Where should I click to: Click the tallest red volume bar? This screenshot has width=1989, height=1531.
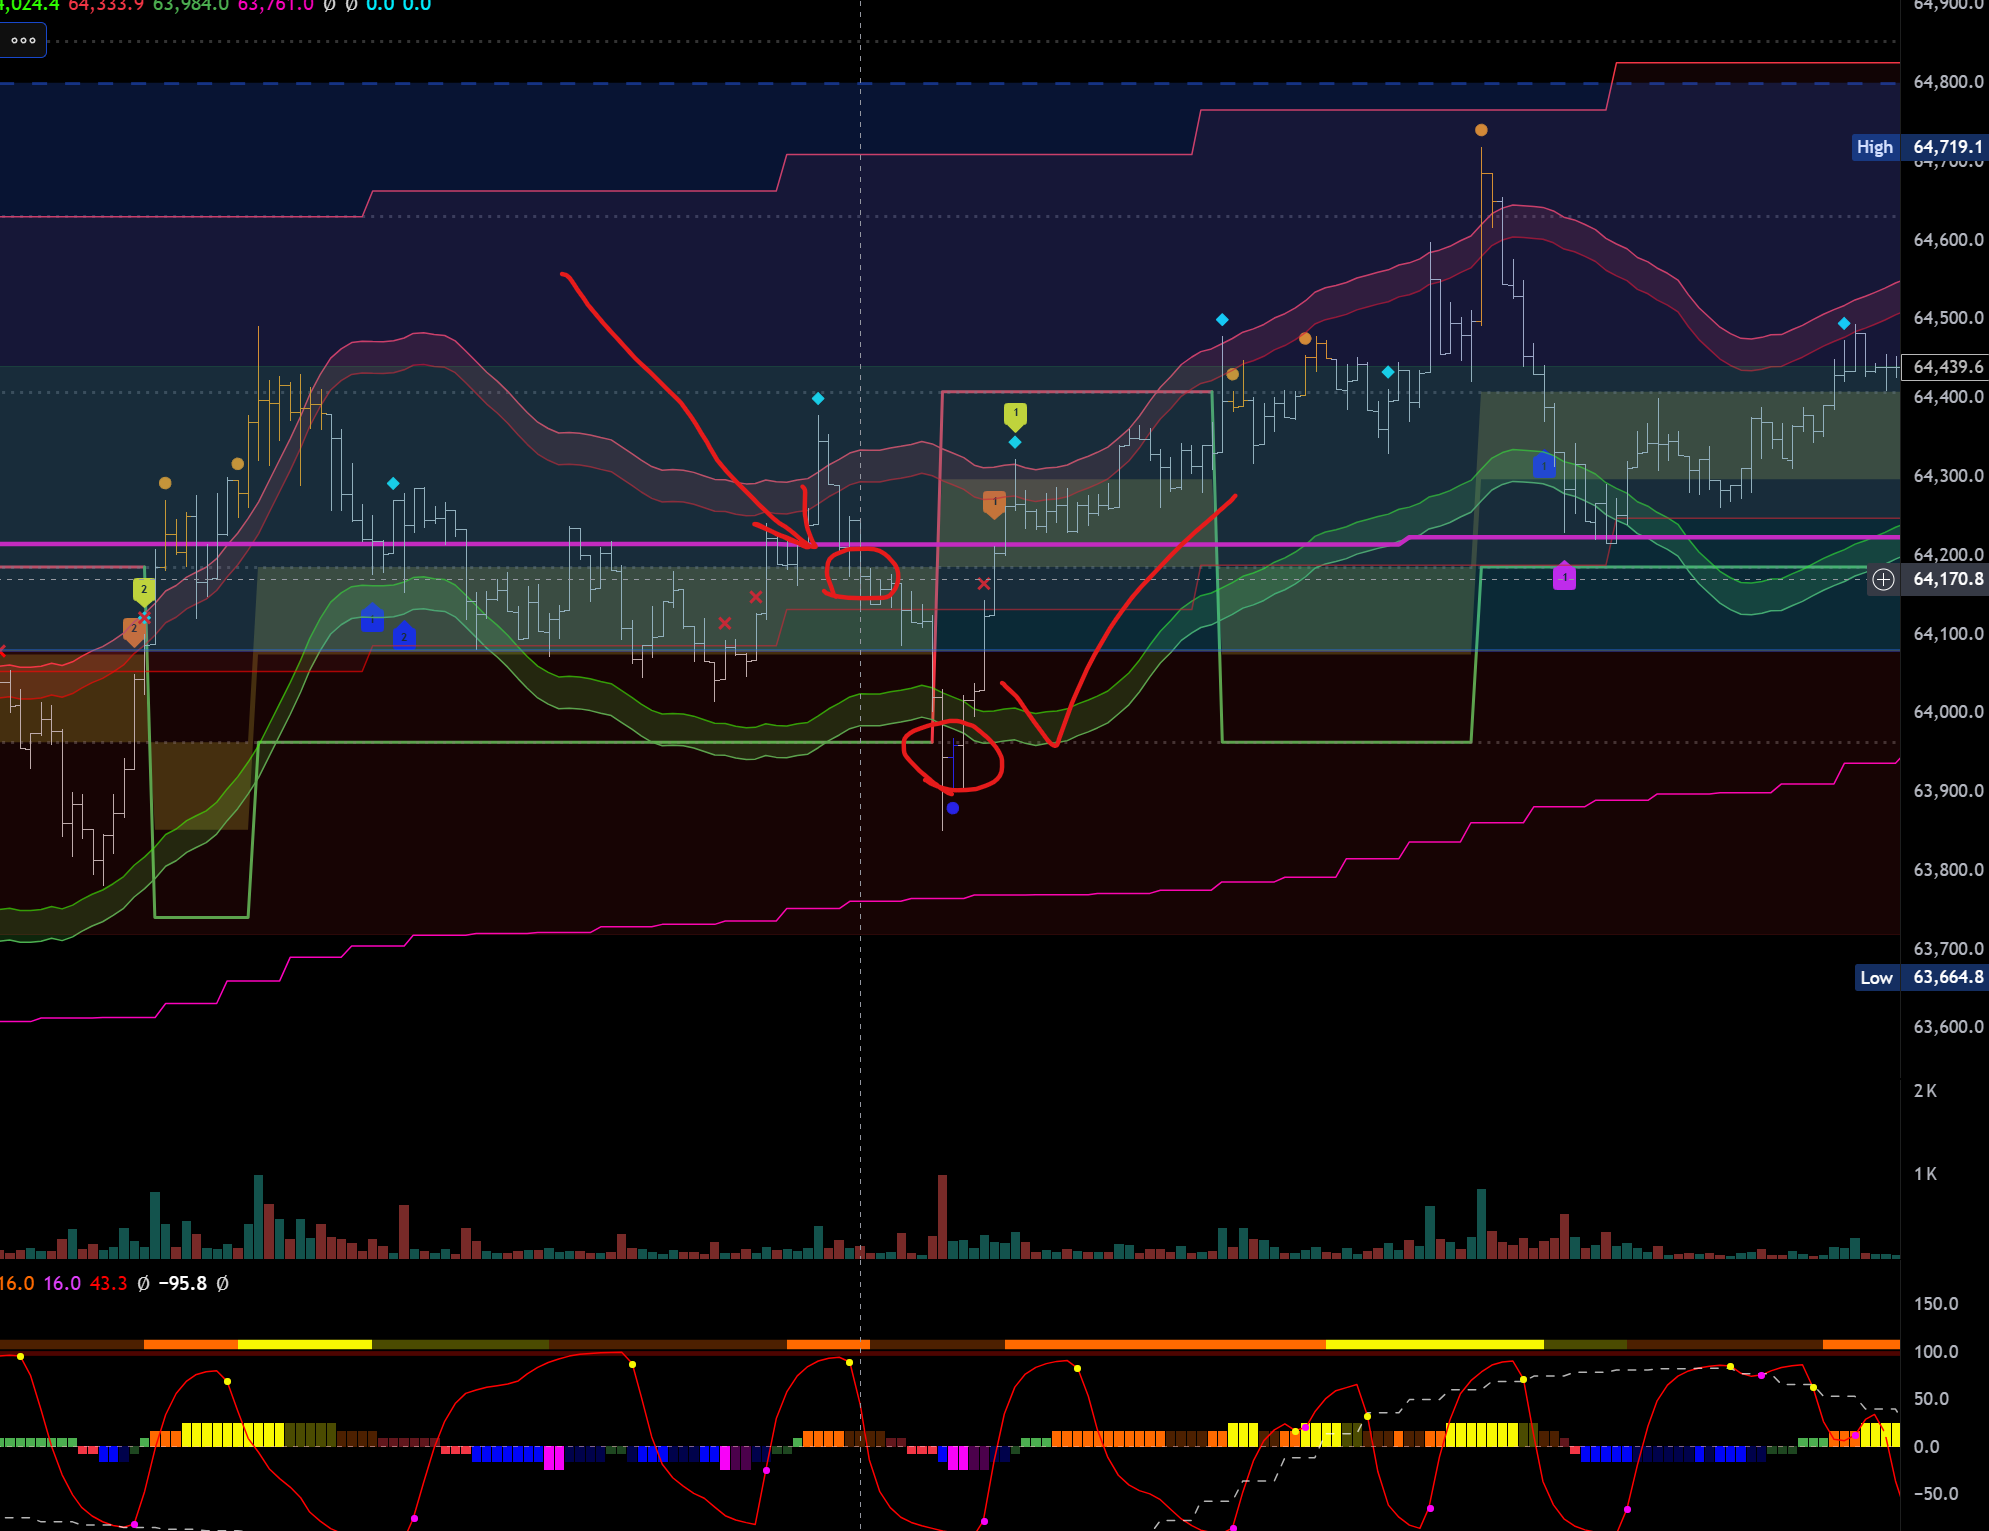(x=942, y=1215)
